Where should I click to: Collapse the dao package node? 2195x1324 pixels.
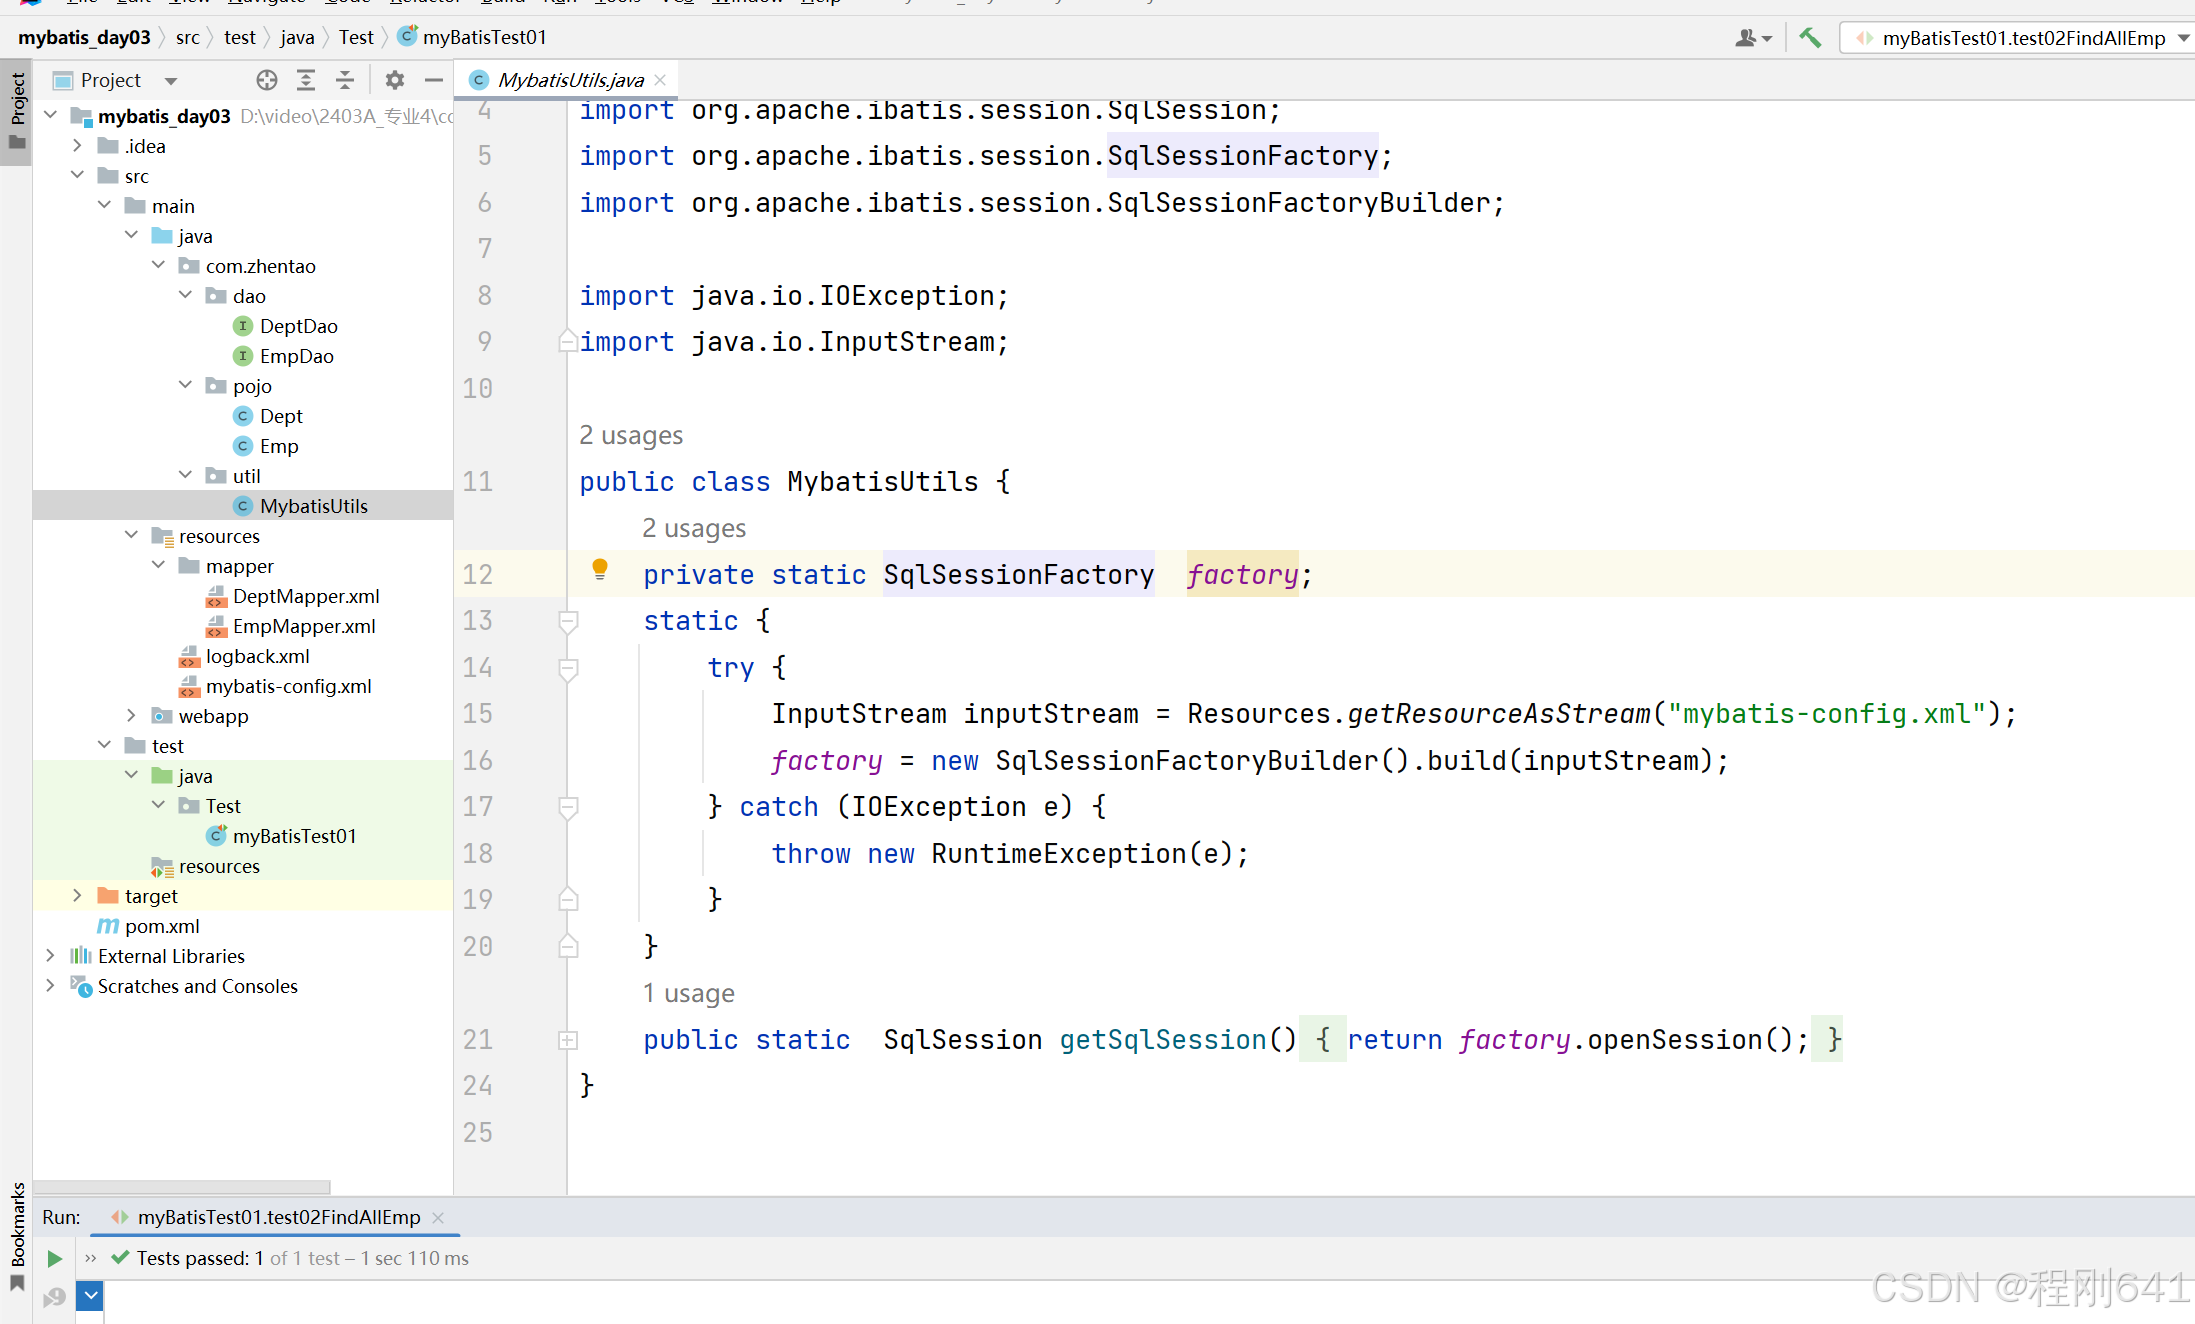(x=185, y=296)
